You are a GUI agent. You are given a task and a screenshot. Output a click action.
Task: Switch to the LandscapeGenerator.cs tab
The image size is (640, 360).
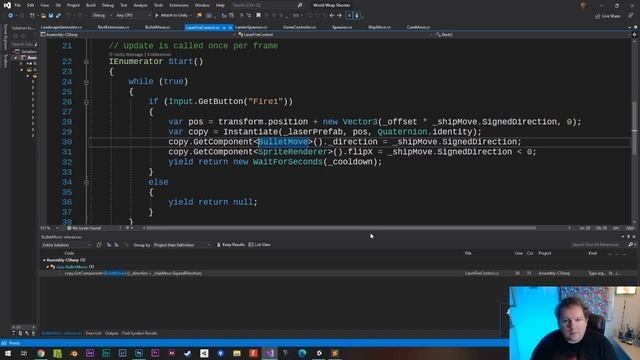coord(61,27)
